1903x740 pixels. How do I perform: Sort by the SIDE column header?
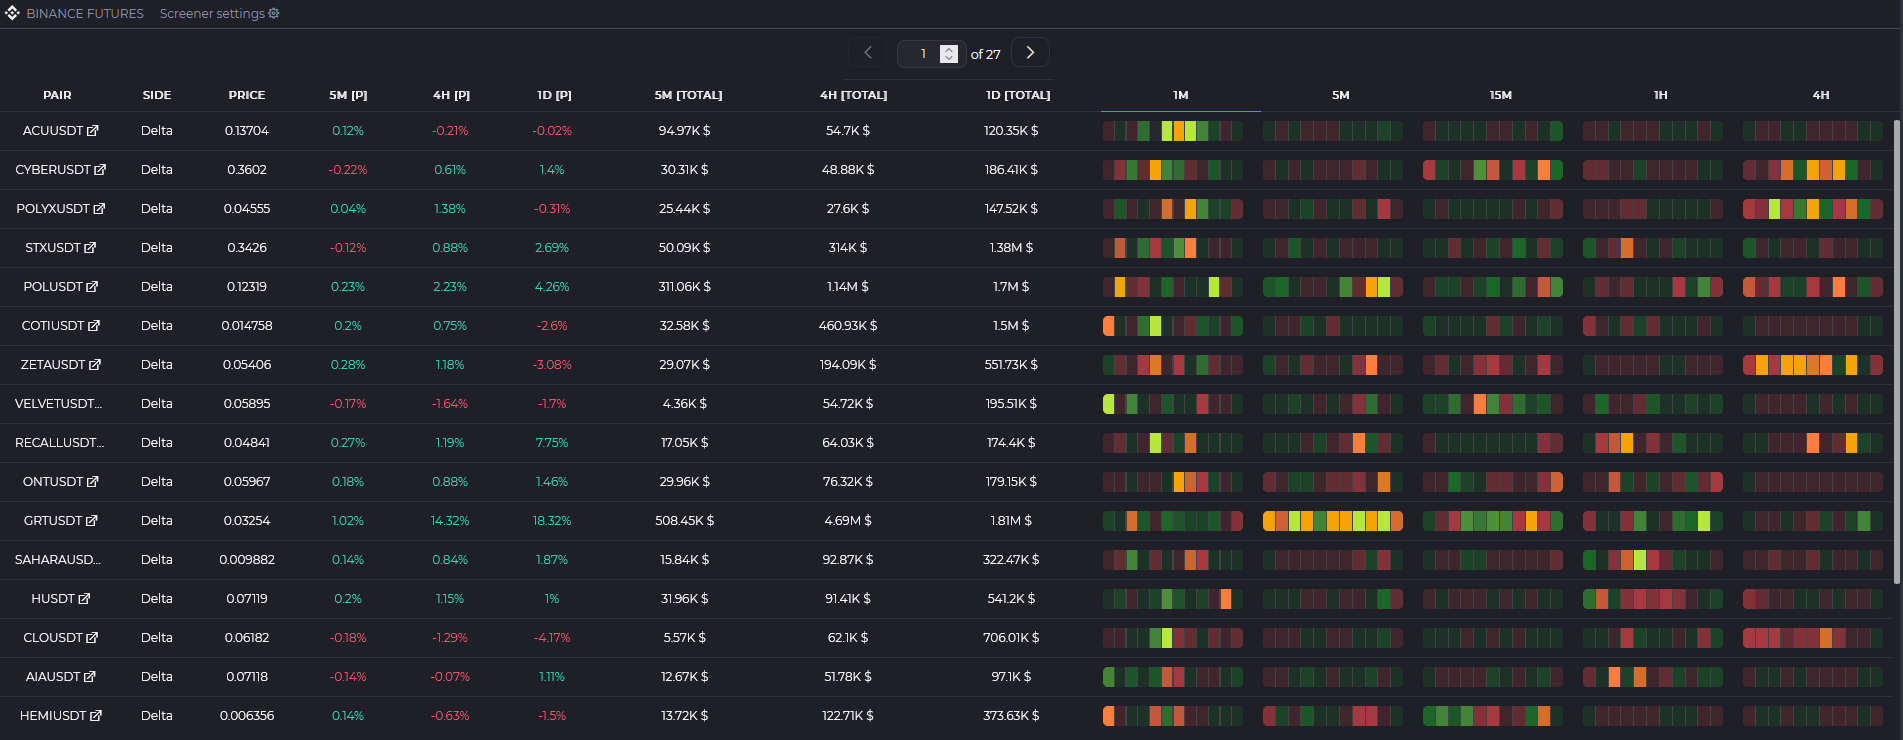[x=157, y=95]
